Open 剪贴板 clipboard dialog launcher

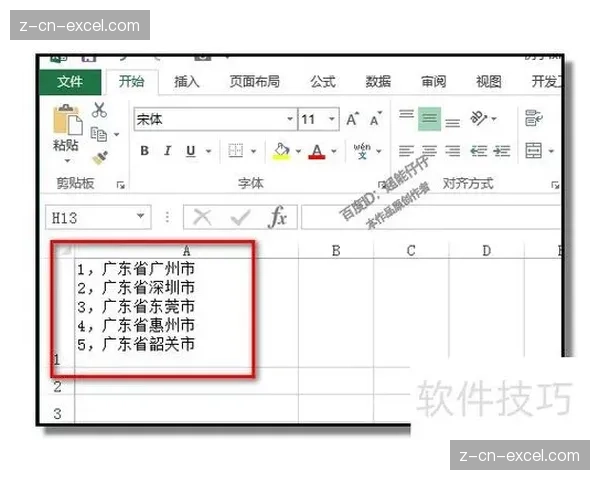click(x=121, y=185)
